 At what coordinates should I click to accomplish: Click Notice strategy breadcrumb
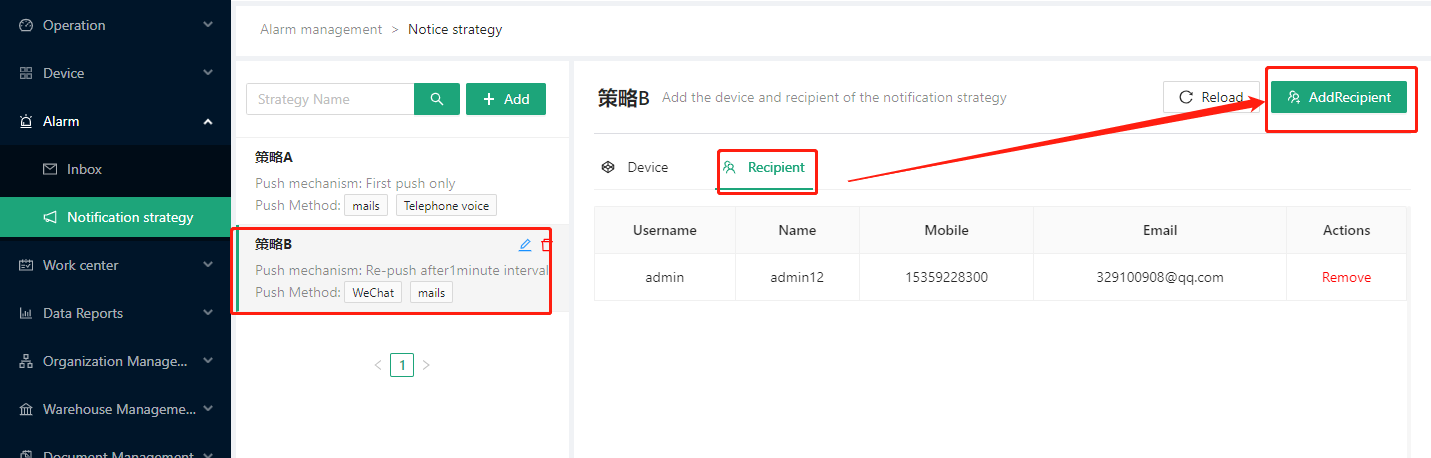[455, 29]
